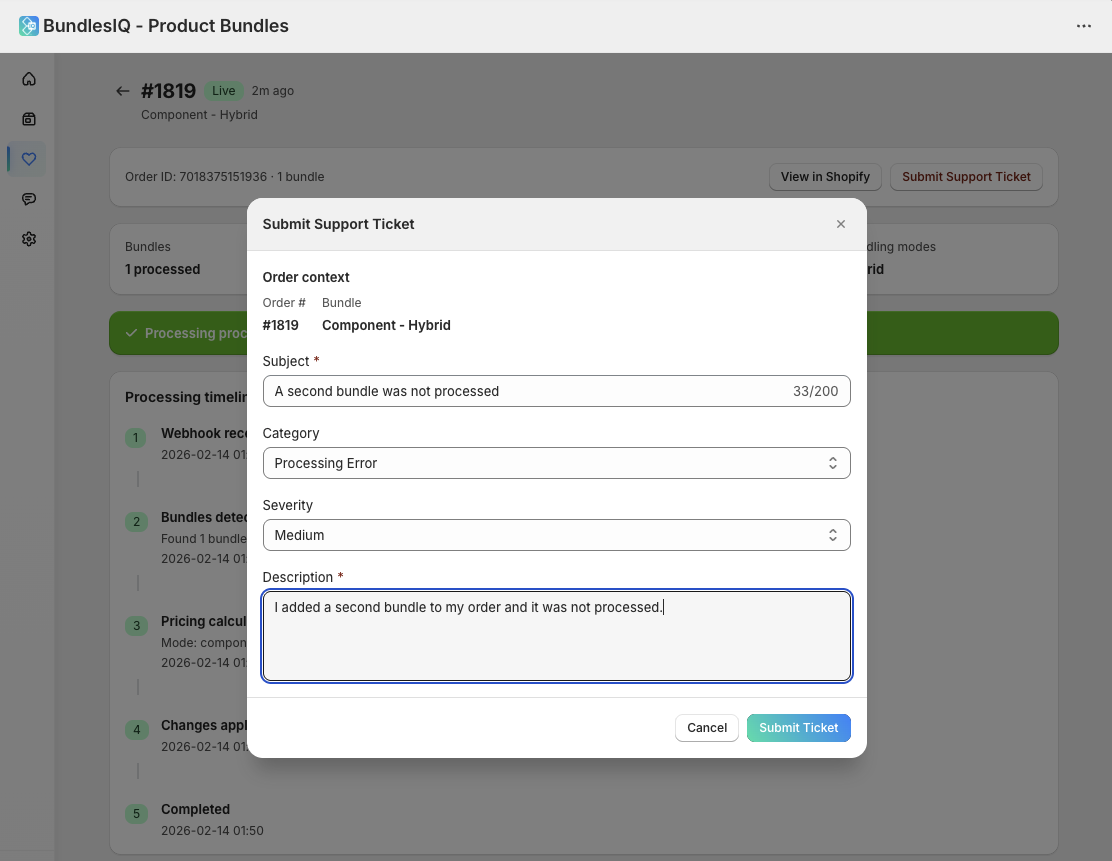Click the three-dot overflow menu top right
1112x861 pixels.
pos(1084,26)
